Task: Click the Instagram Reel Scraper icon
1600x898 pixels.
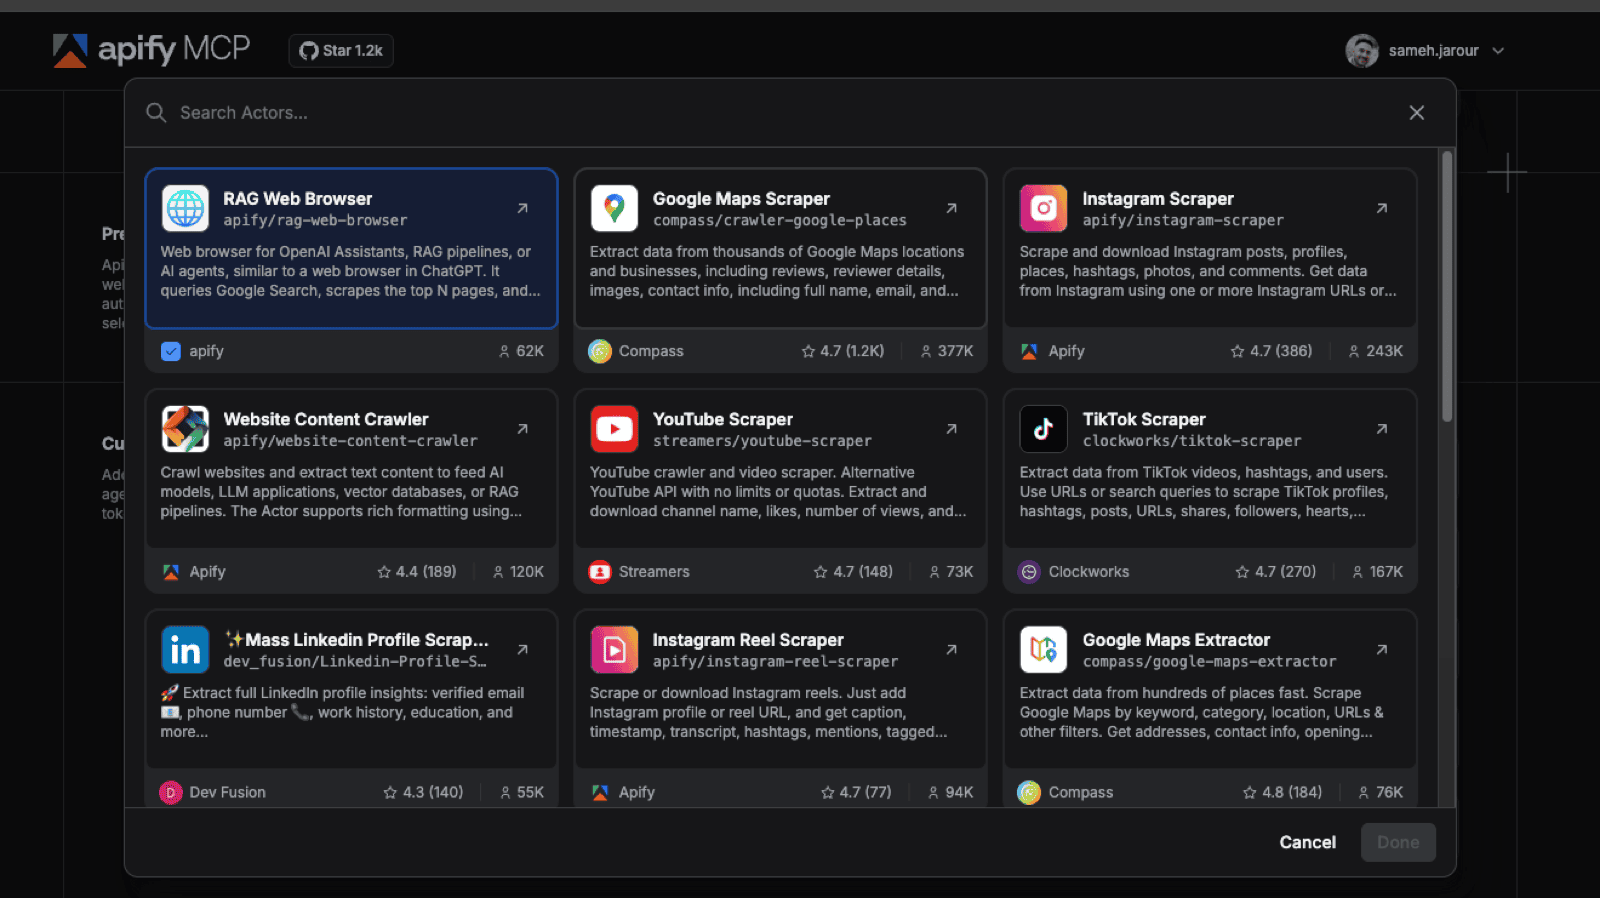Action: click(614, 650)
